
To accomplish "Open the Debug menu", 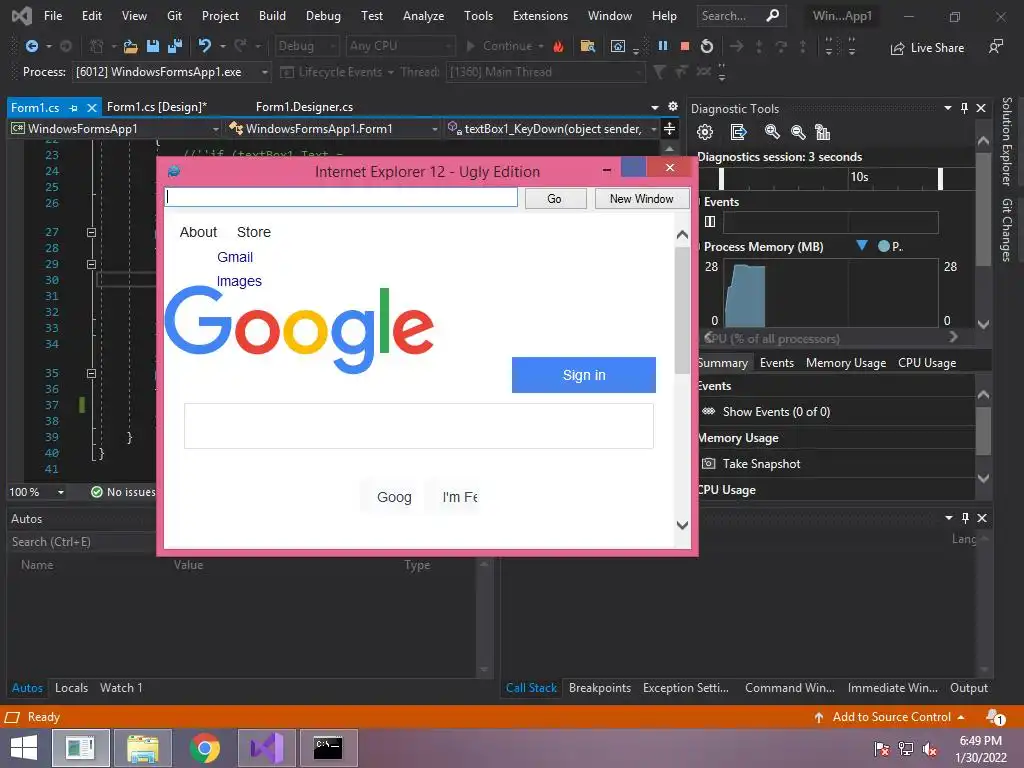I will tap(323, 16).
